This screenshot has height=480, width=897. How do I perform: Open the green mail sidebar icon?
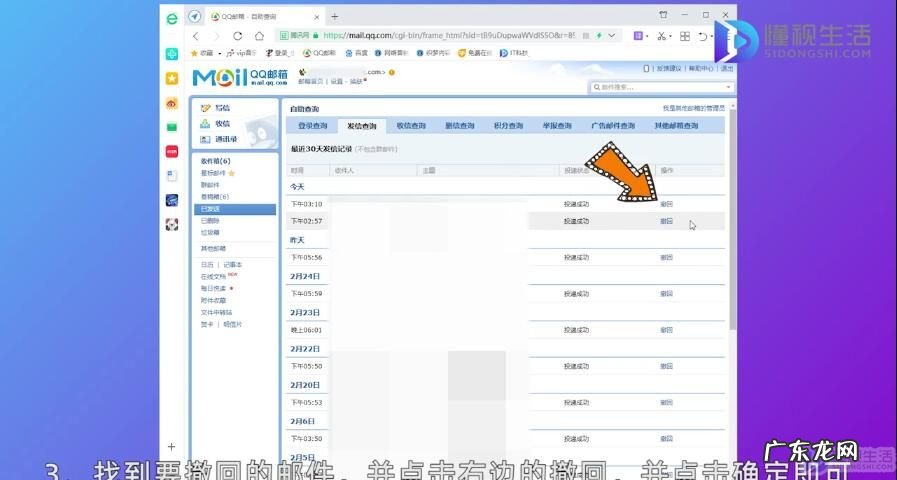(x=172, y=127)
